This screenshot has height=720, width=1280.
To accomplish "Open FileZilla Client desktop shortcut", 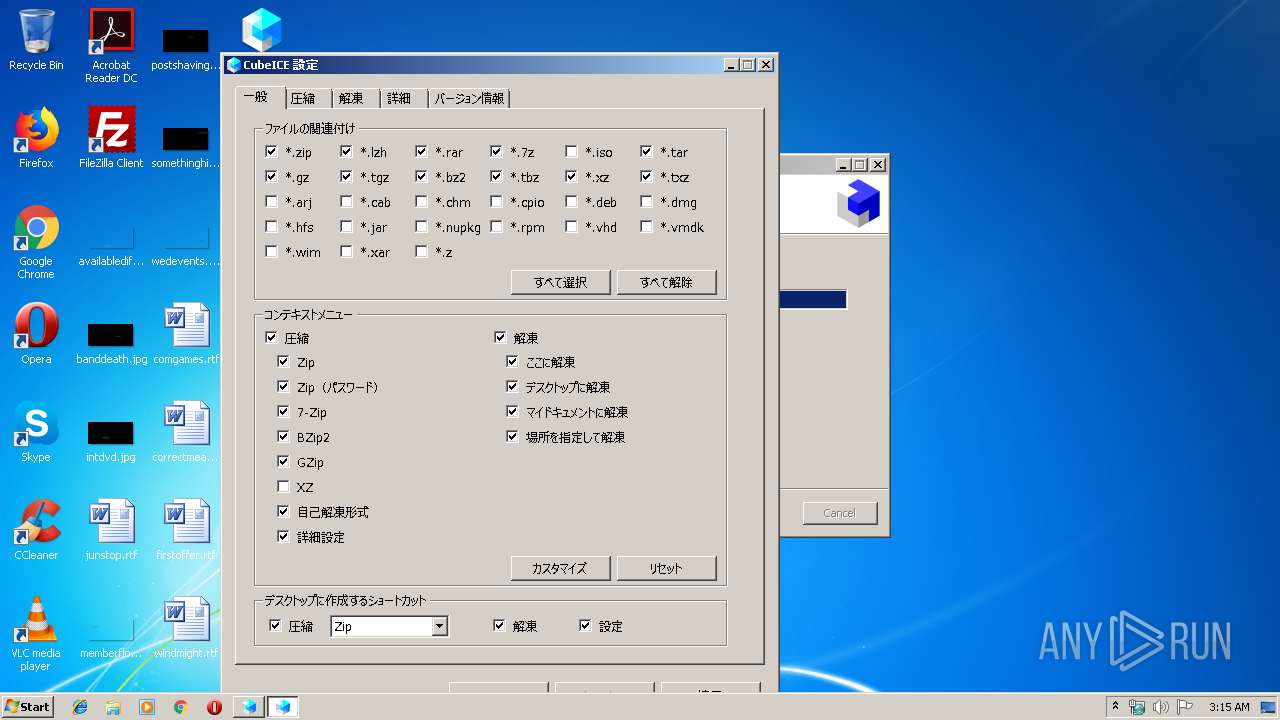I will click(111, 138).
